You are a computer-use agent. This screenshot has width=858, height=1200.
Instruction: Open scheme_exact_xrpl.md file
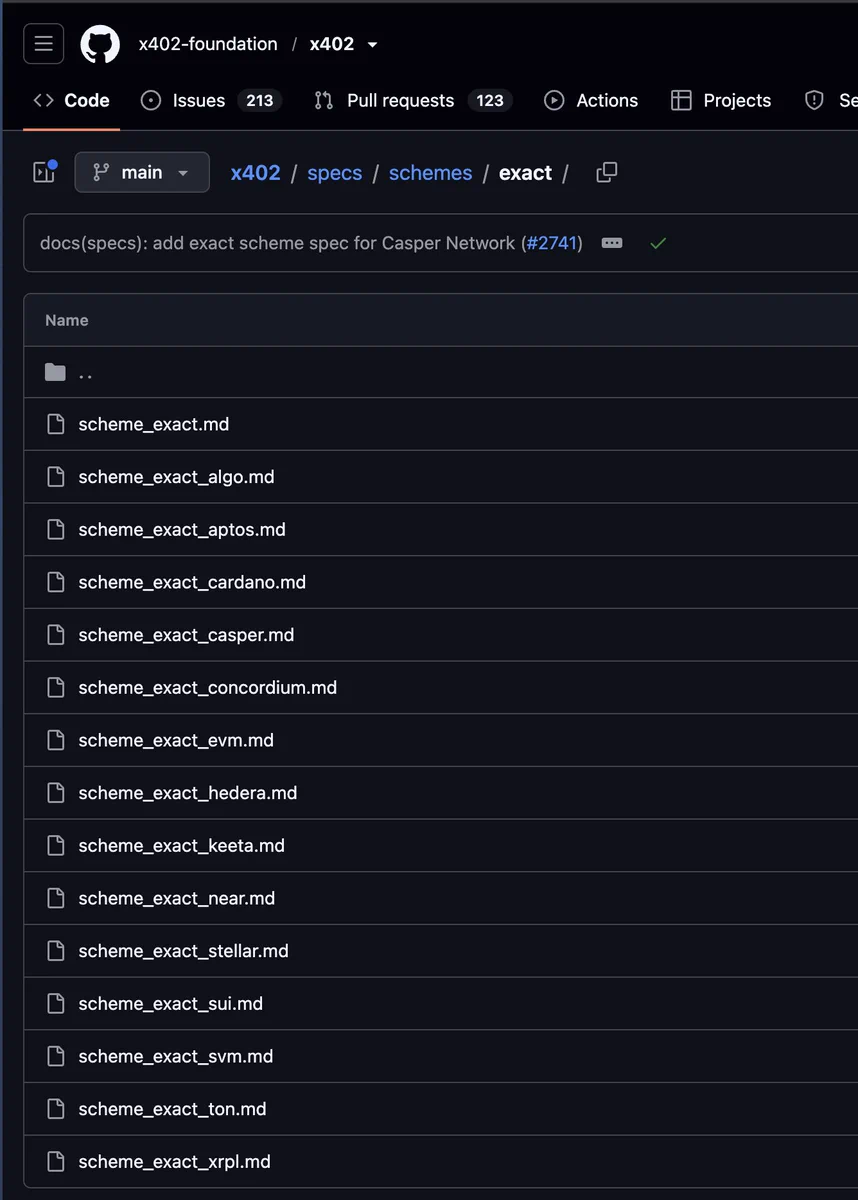click(175, 1162)
